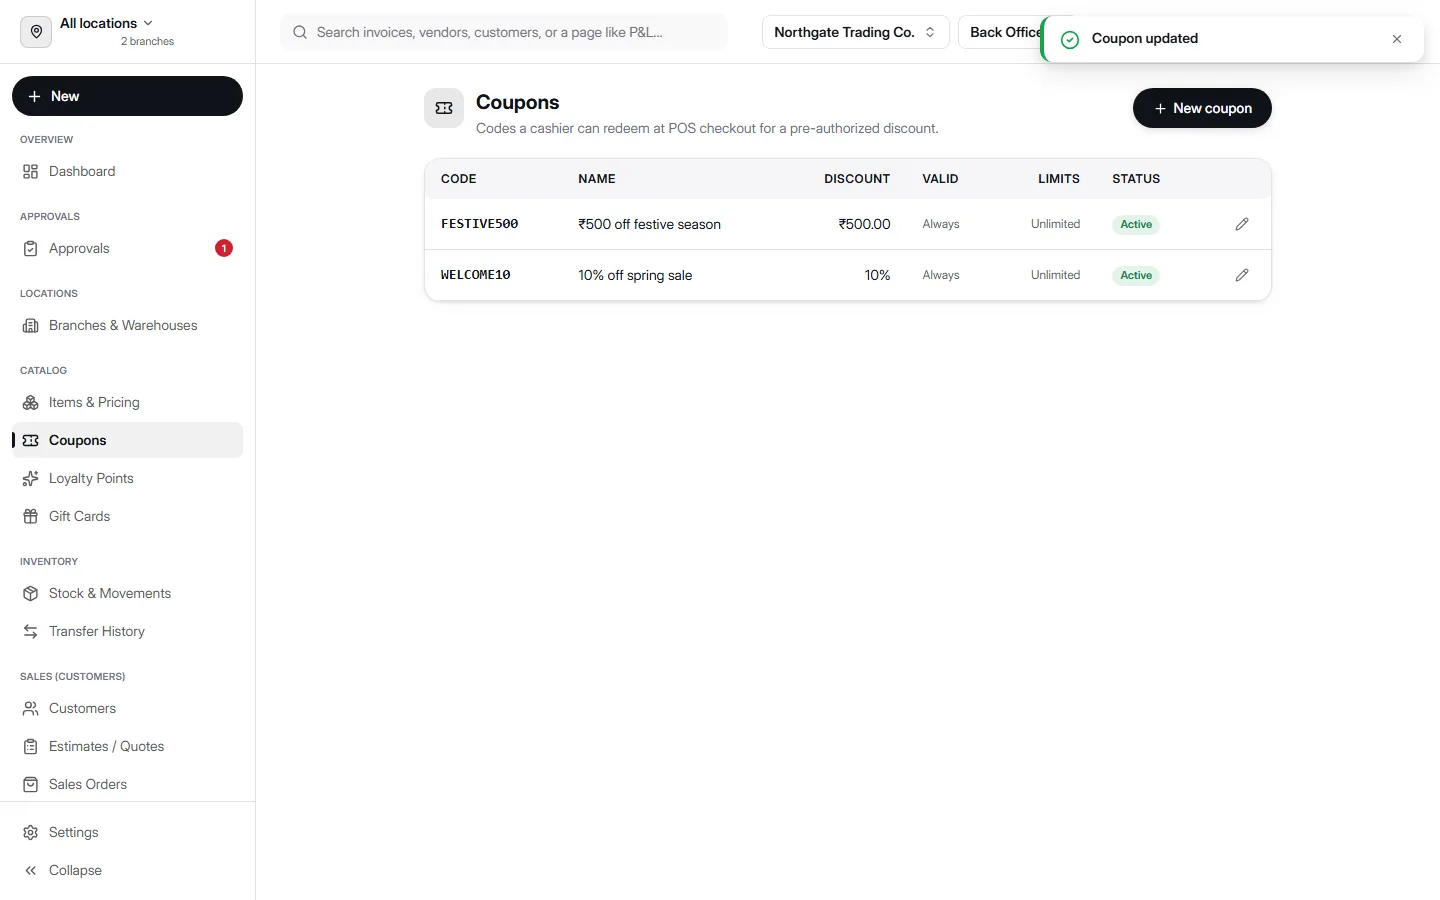Click the Settings gear icon
The image size is (1440, 900).
(31, 832)
